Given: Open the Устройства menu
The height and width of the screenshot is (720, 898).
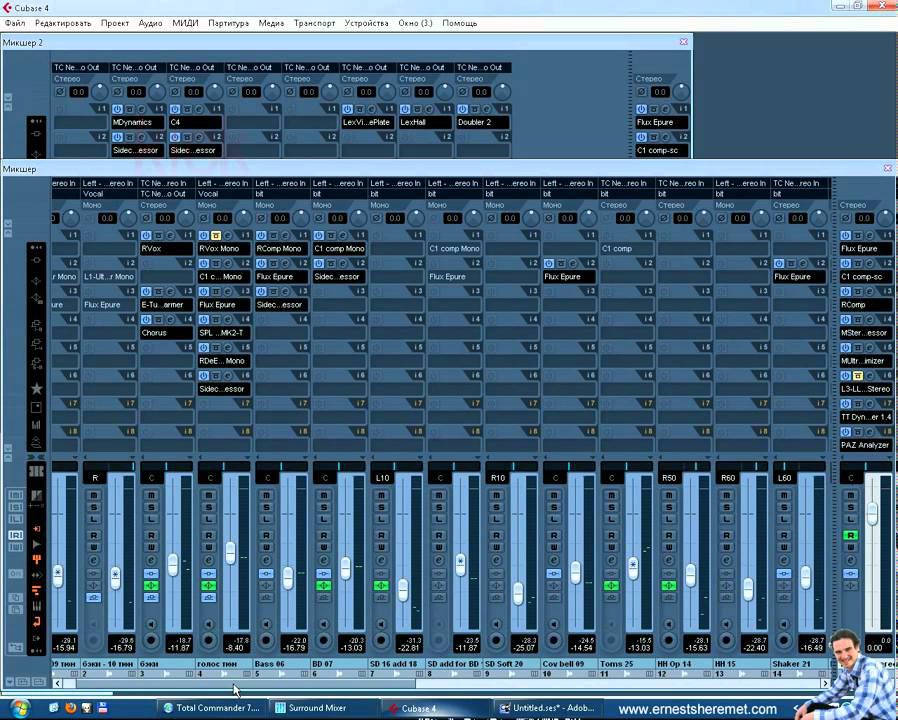Looking at the screenshot, I should tap(367, 23).
